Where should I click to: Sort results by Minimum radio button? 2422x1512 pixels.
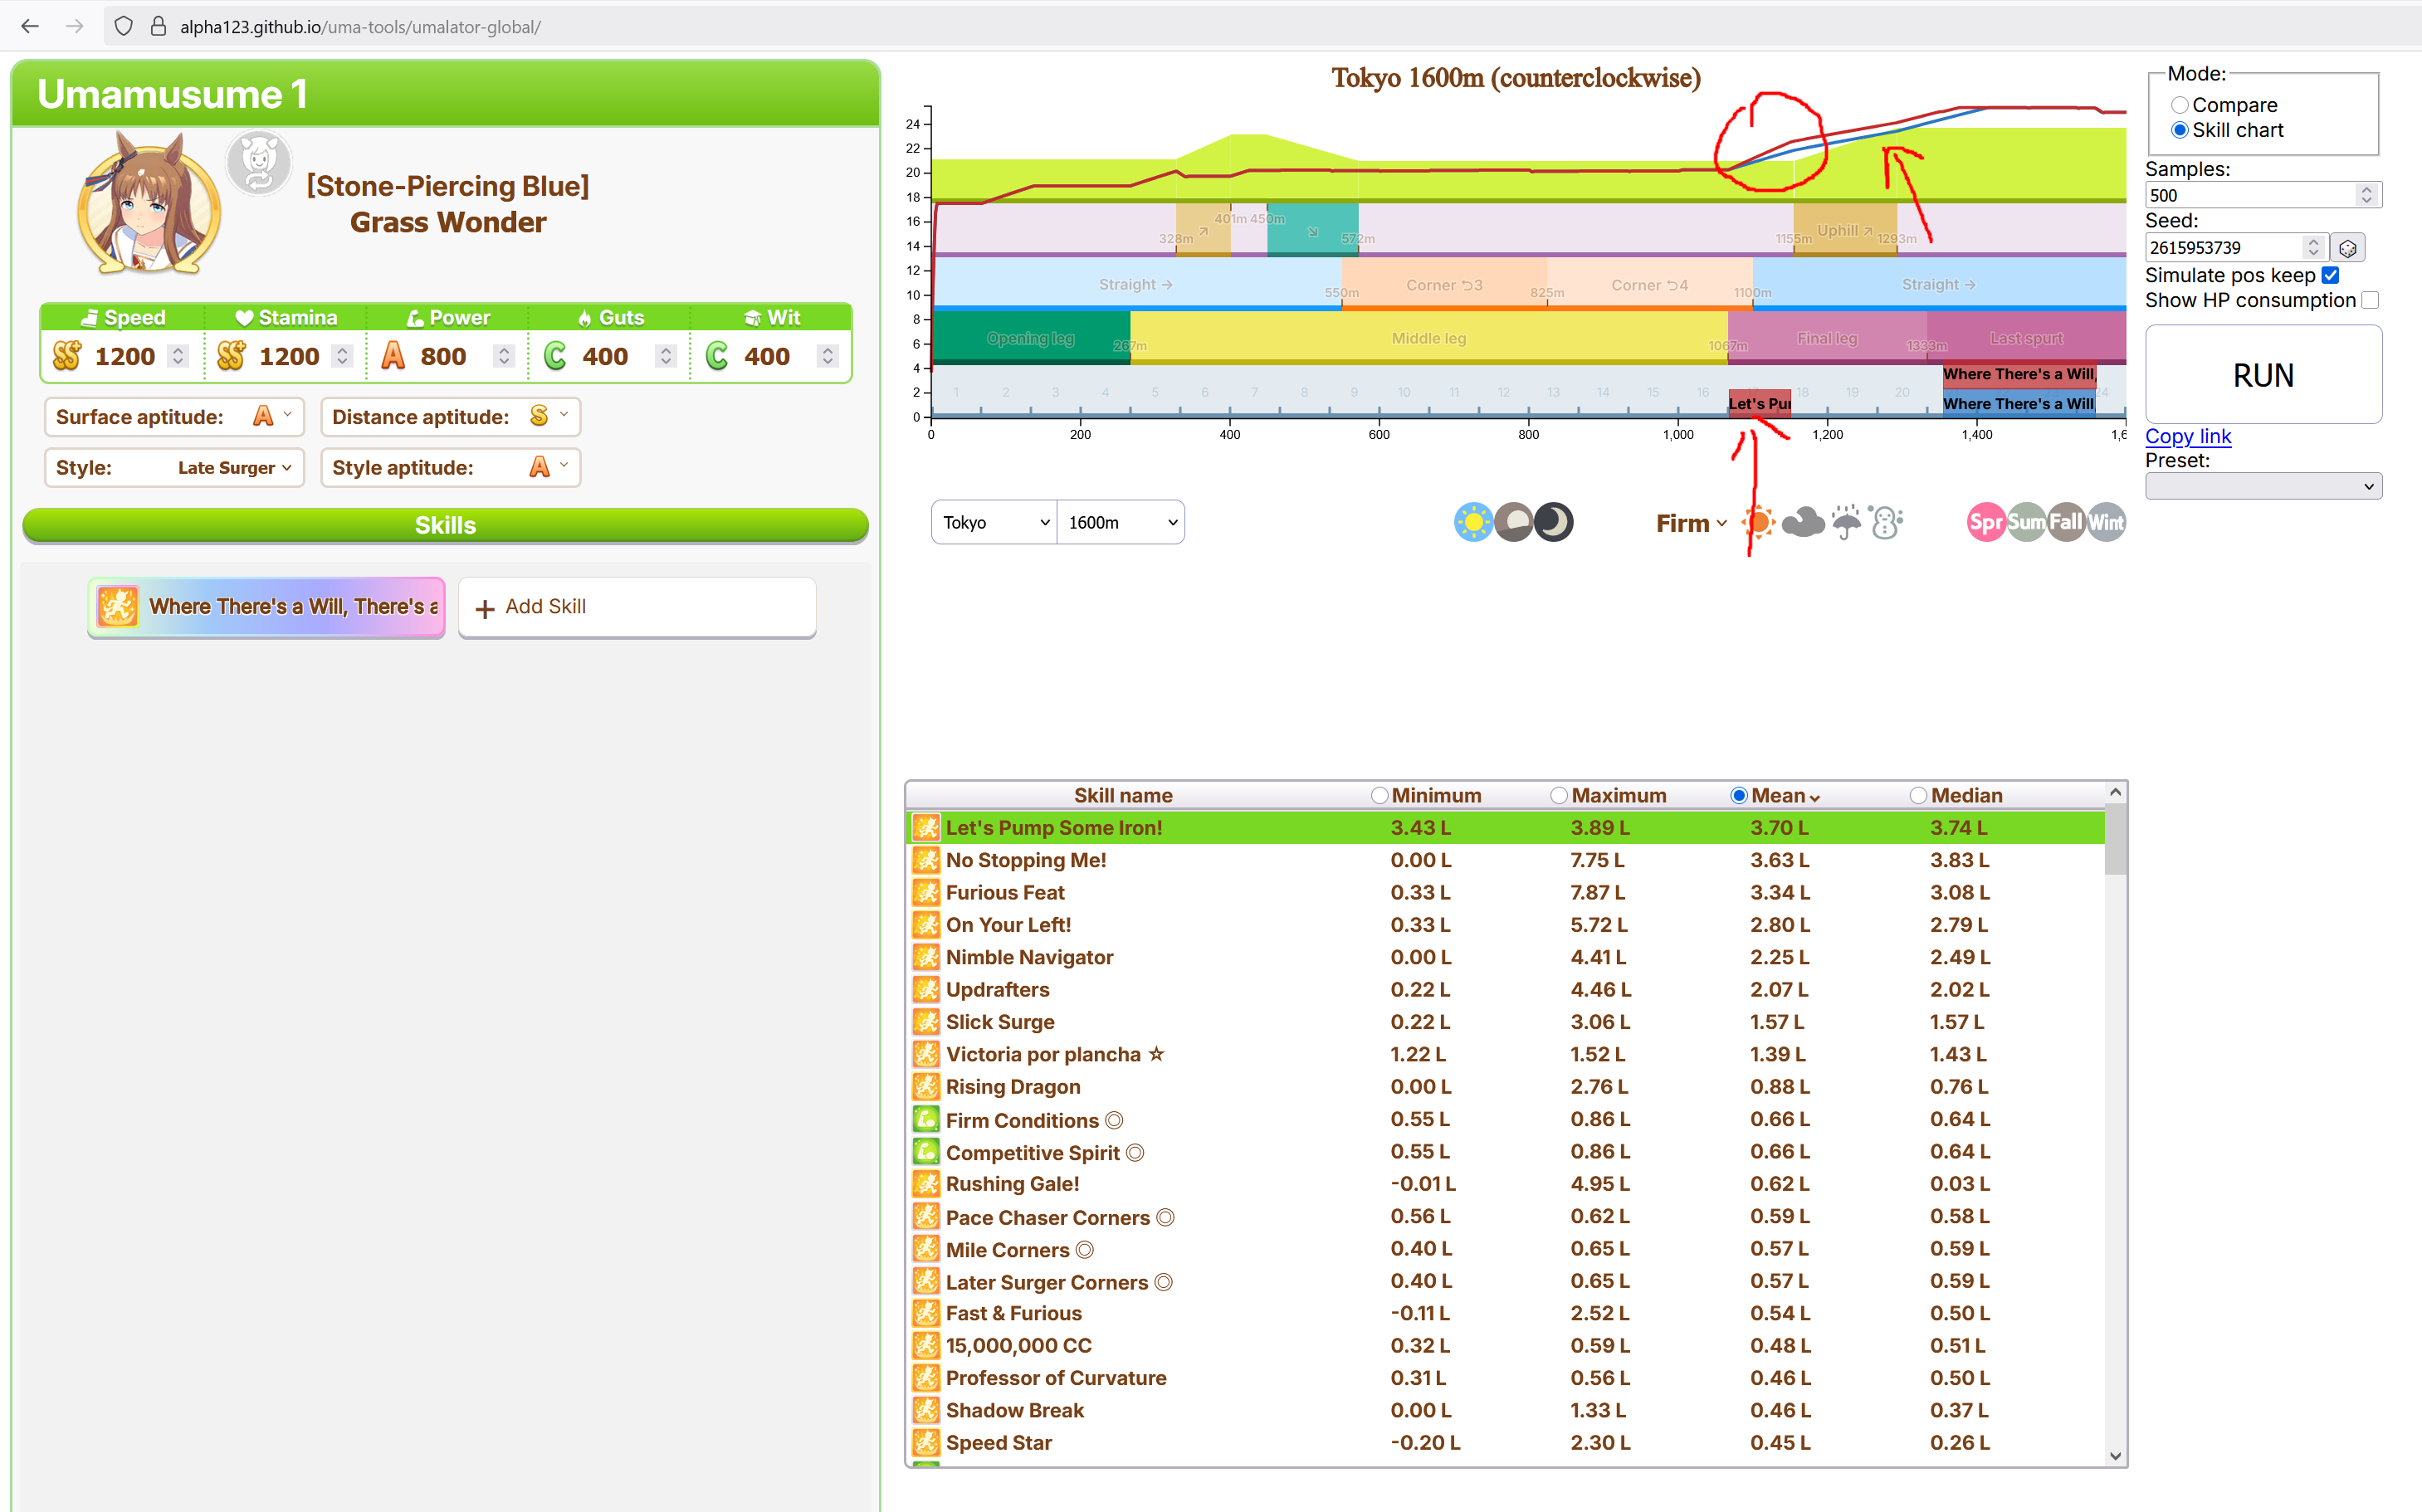1379,795
